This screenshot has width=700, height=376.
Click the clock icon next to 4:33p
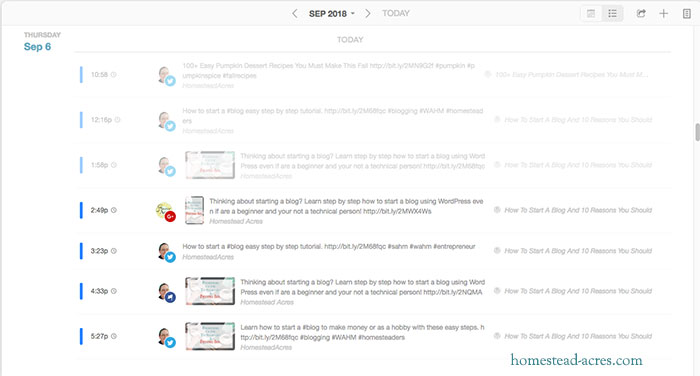[x=114, y=291]
